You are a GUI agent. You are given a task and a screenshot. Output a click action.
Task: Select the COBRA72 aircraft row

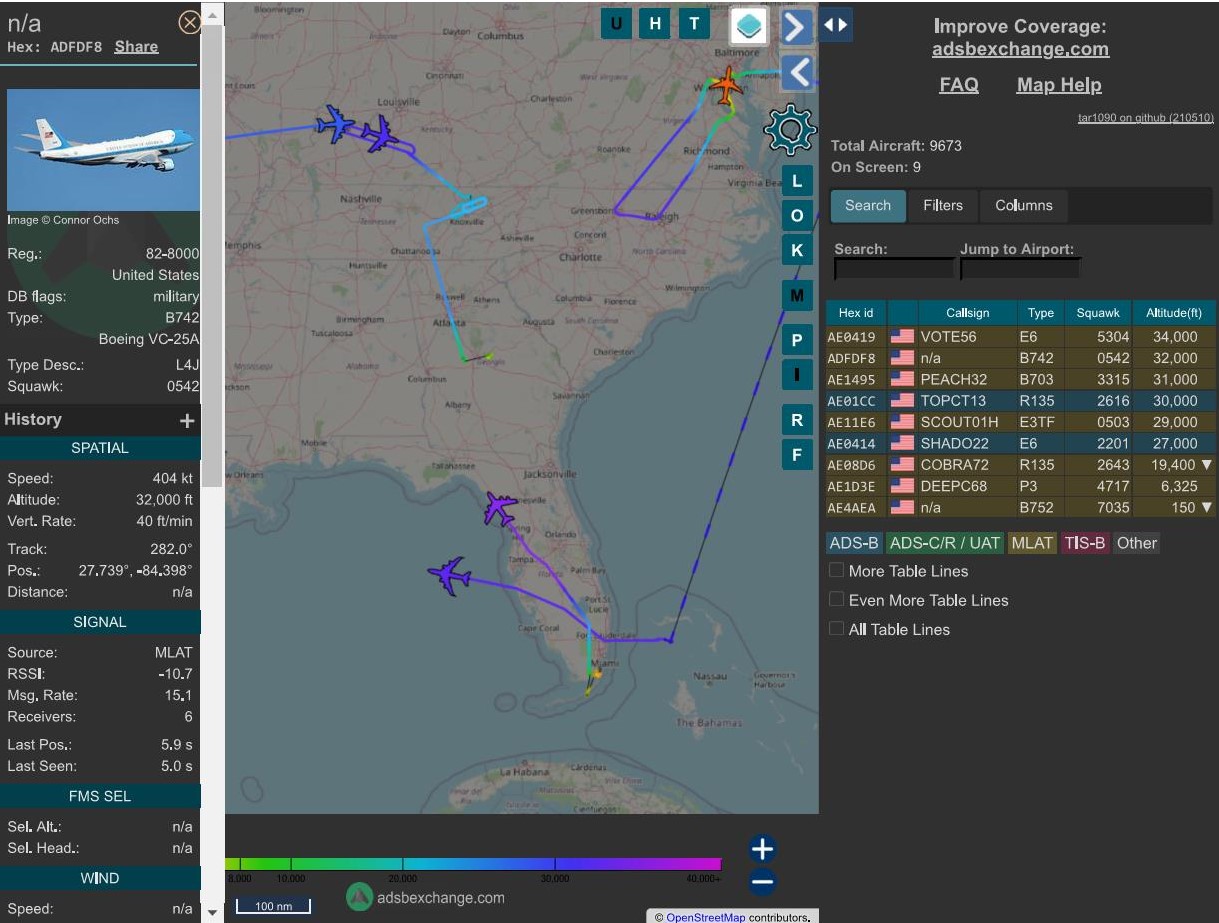click(1021, 465)
